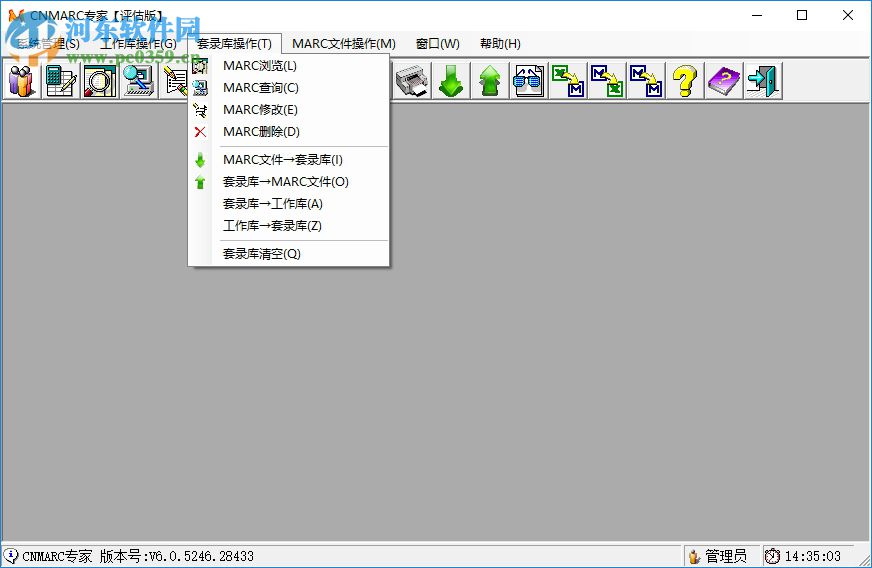The width and height of the screenshot is (872, 568).
Task: Click the computer search toolbar icon
Action: [x=139, y=81]
